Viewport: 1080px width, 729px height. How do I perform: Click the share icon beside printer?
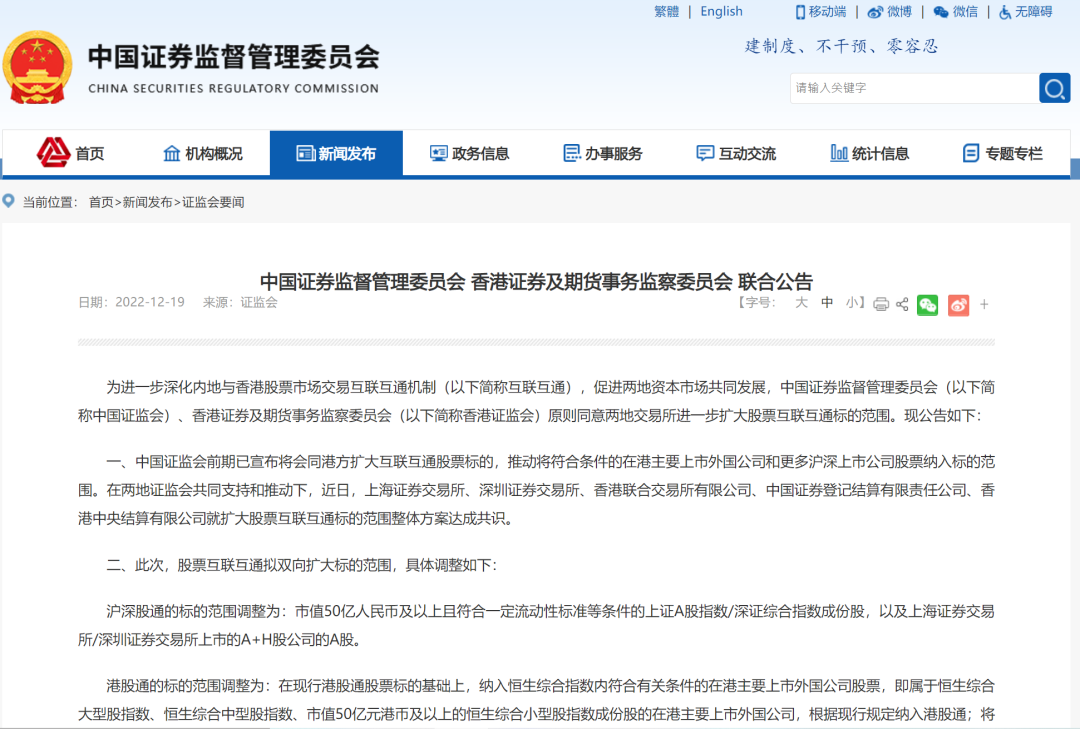902,304
